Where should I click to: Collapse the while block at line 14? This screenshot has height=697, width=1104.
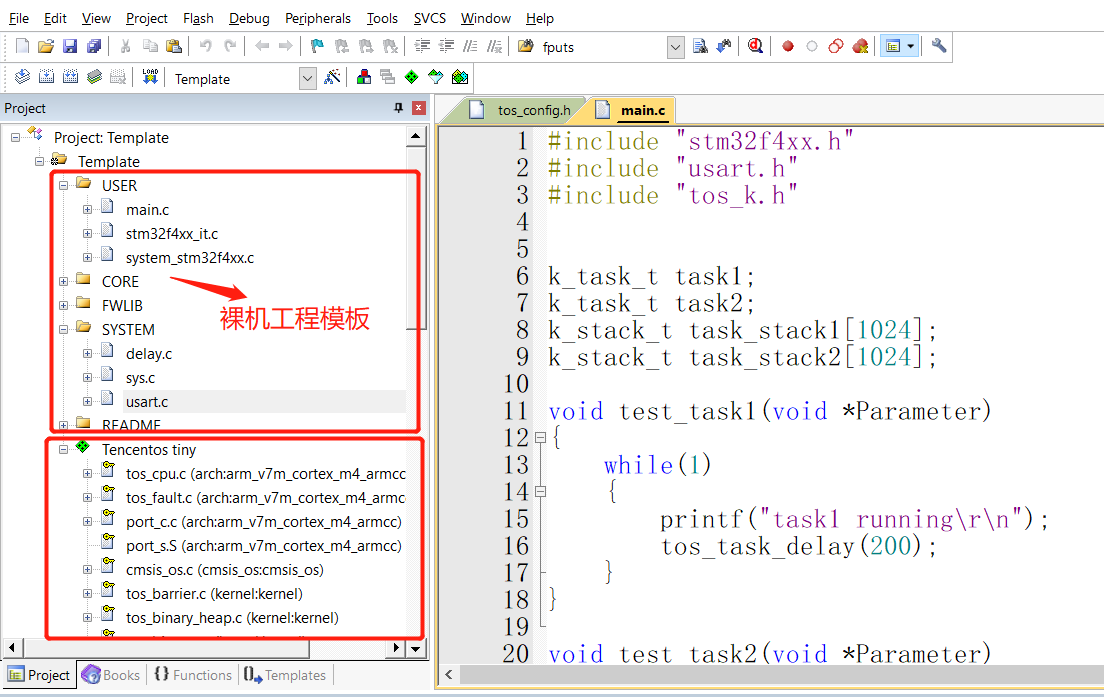(x=540, y=491)
